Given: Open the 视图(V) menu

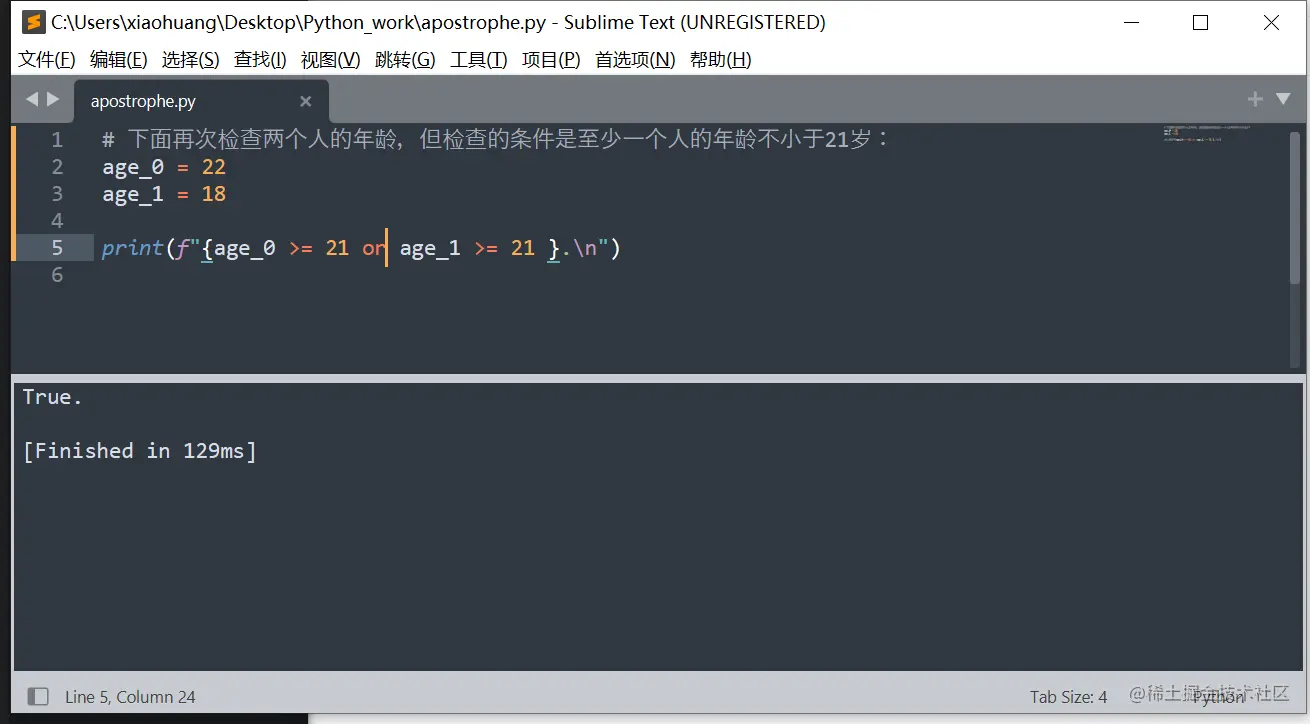Looking at the screenshot, I should click(x=331, y=60).
